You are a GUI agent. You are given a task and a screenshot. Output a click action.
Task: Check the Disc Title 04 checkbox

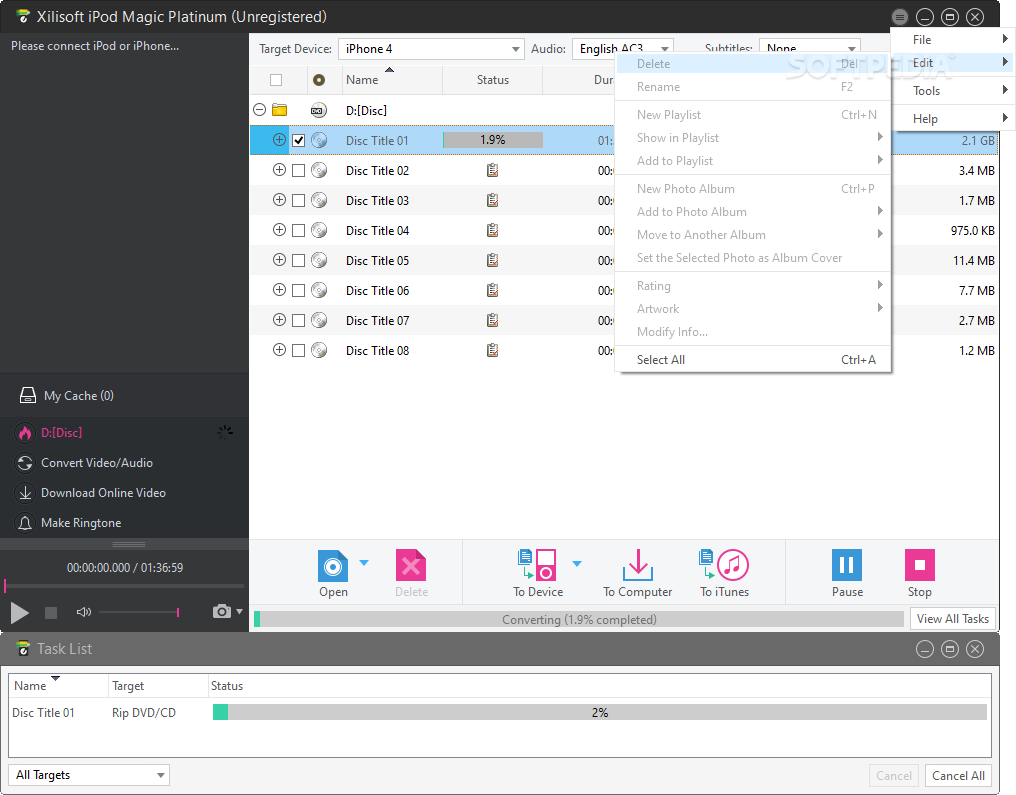click(298, 230)
